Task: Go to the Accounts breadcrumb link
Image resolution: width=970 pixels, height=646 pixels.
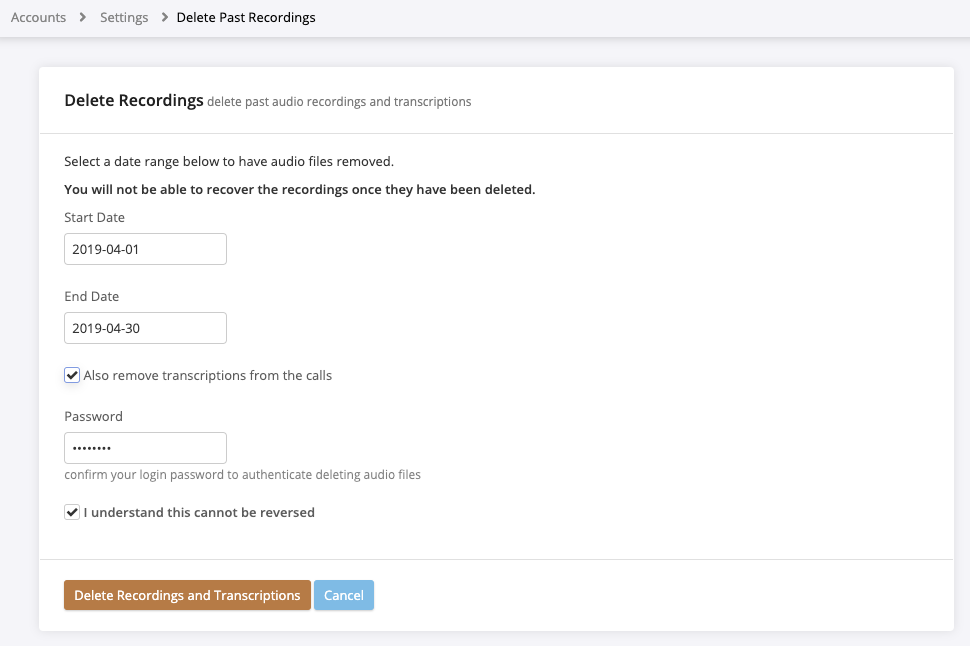Action: (38, 17)
